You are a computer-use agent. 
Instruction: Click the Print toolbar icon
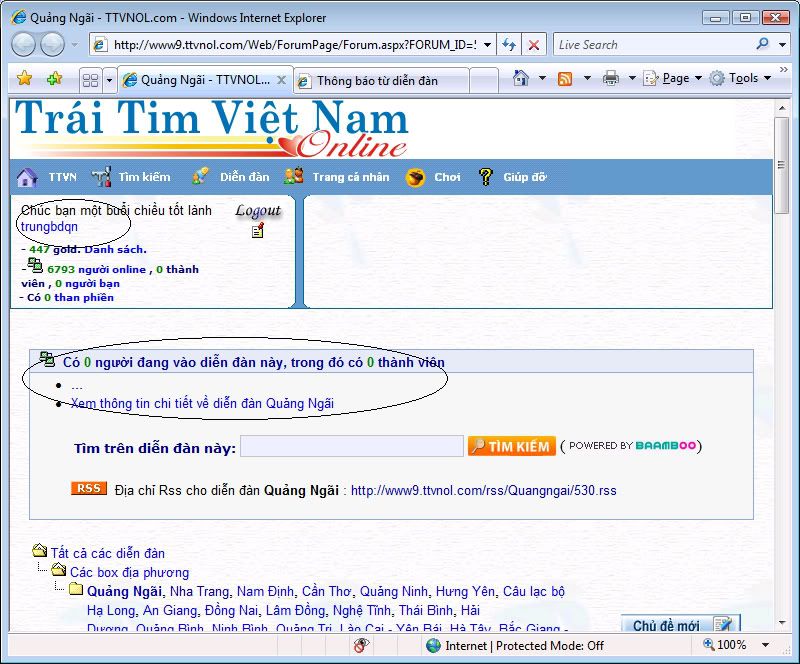[x=611, y=79]
